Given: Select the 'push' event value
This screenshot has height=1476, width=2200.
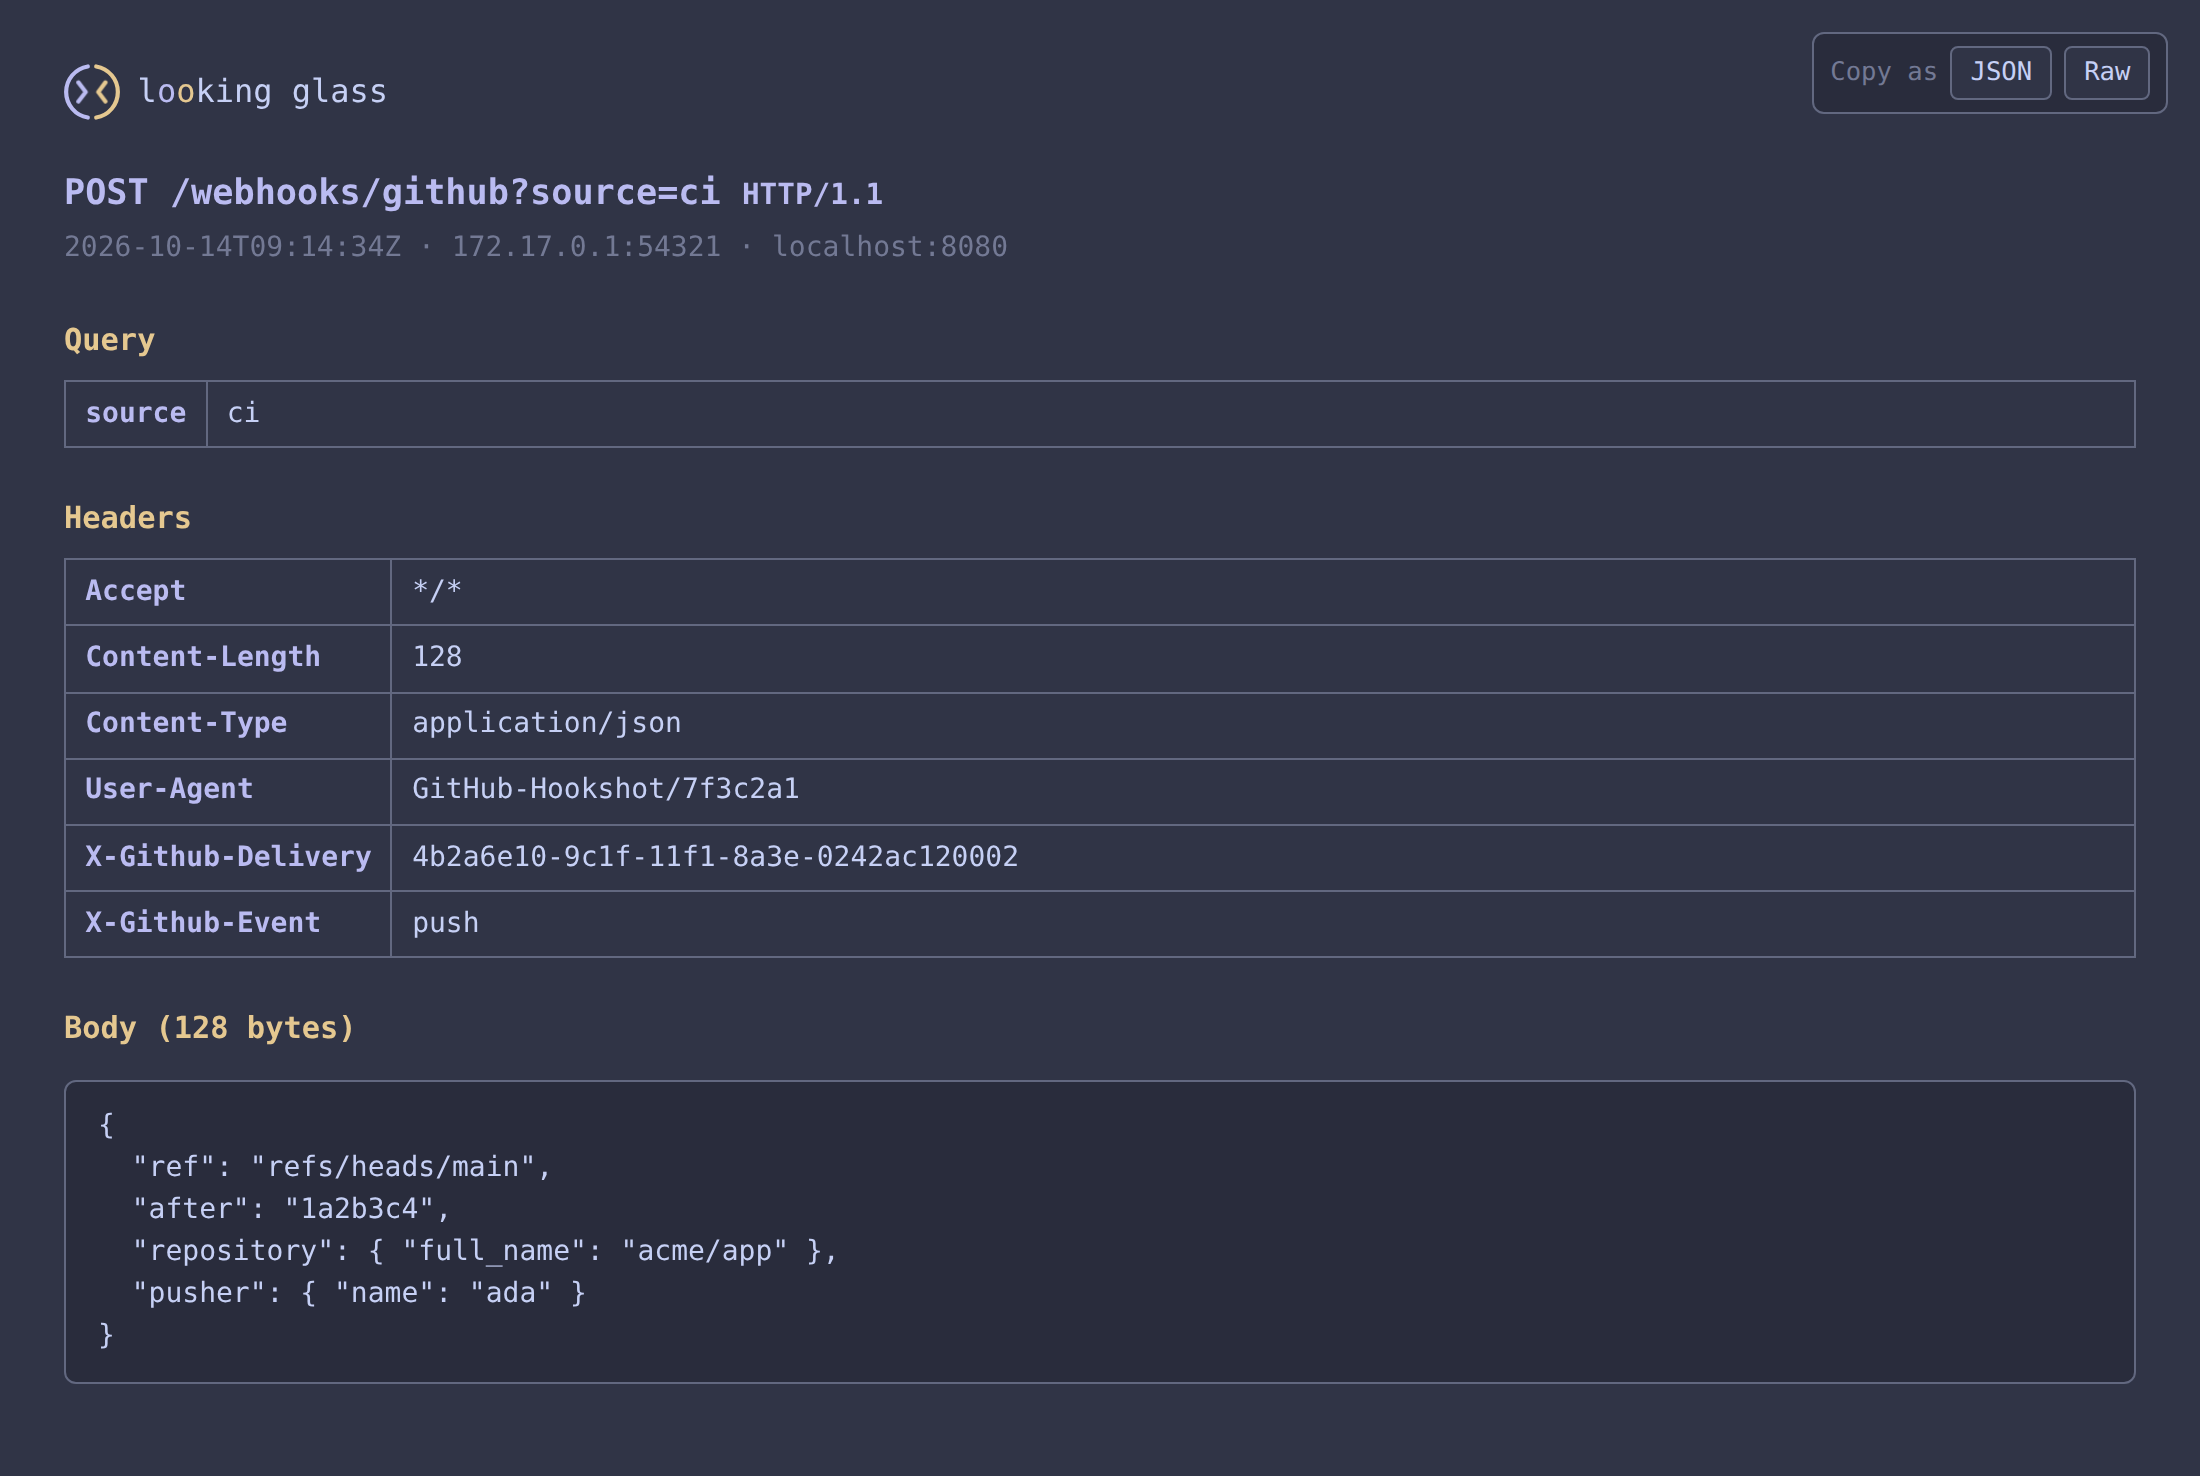Looking at the screenshot, I should tap(1263, 924).
